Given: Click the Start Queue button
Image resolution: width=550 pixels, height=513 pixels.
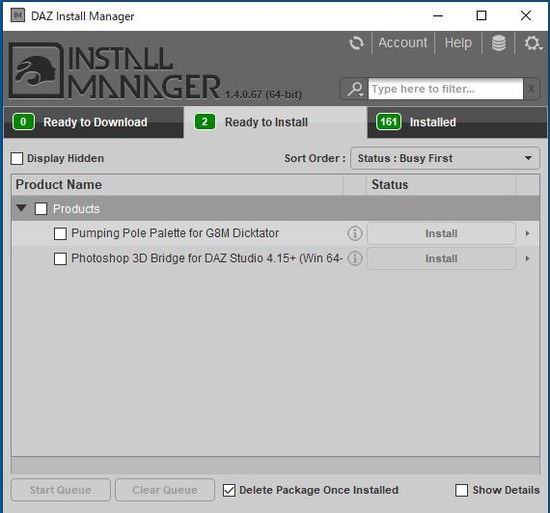Looking at the screenshot, I should [x=61, y=490].
